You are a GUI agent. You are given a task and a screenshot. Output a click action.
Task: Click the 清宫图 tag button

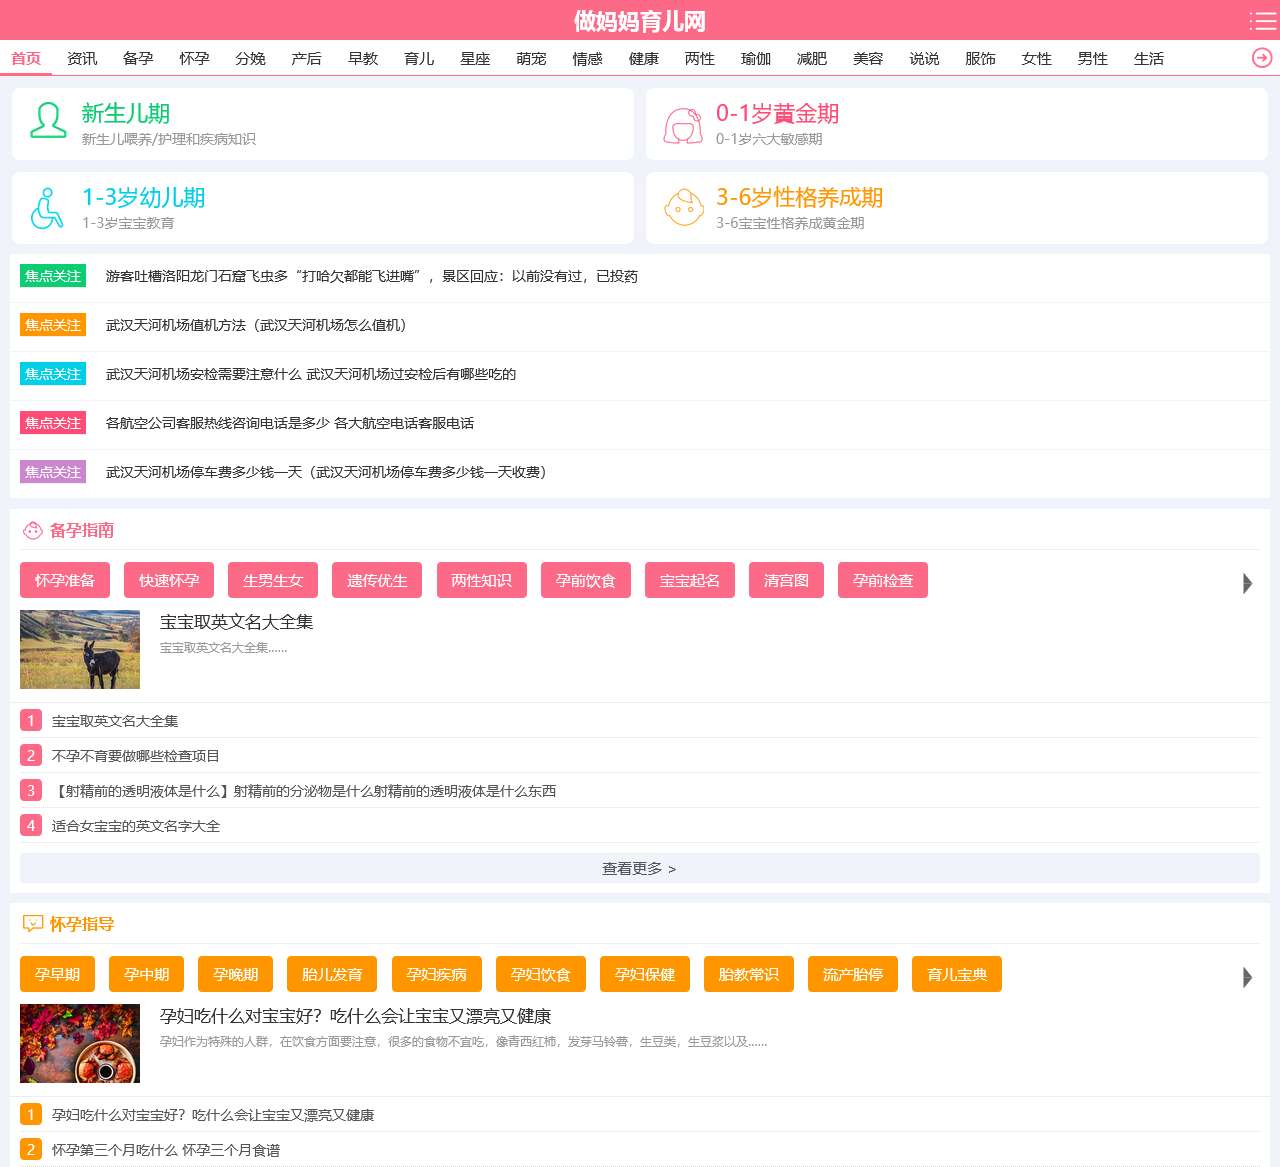point(786,580)
